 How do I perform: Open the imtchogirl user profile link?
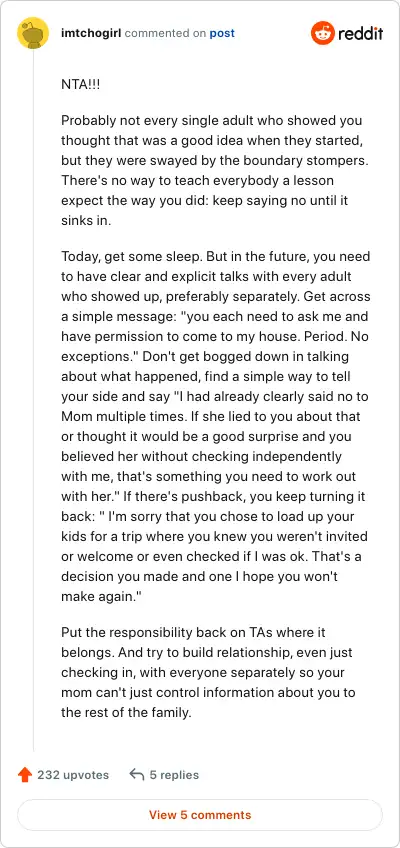pos(92,33)
